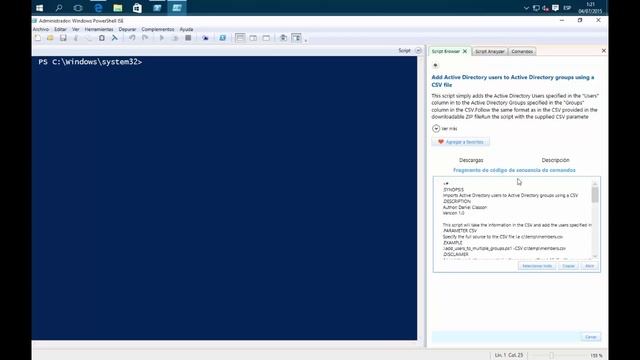Open the Ver menu

[76, 29]
